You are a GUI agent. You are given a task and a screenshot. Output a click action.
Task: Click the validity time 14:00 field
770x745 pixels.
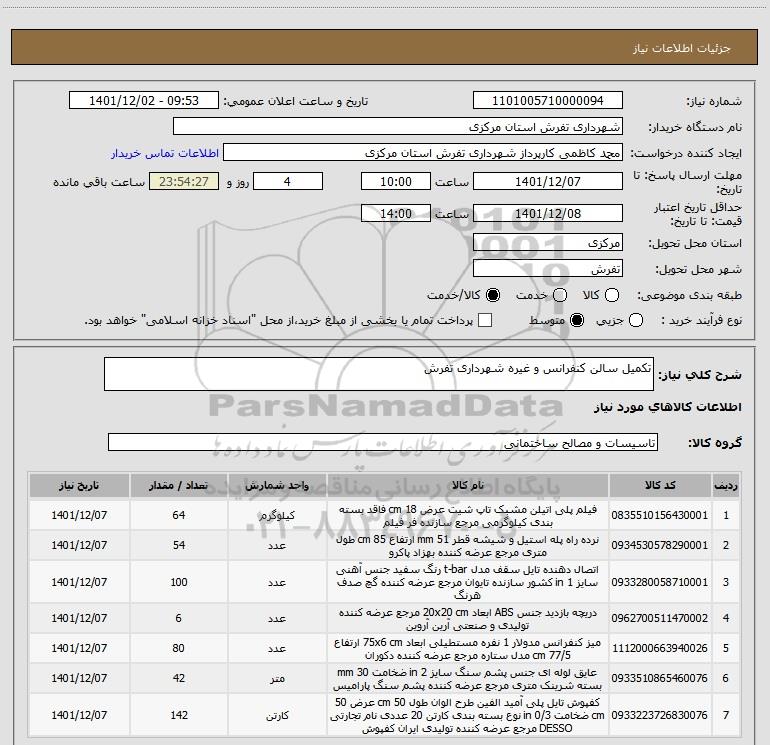coord(396,213)
